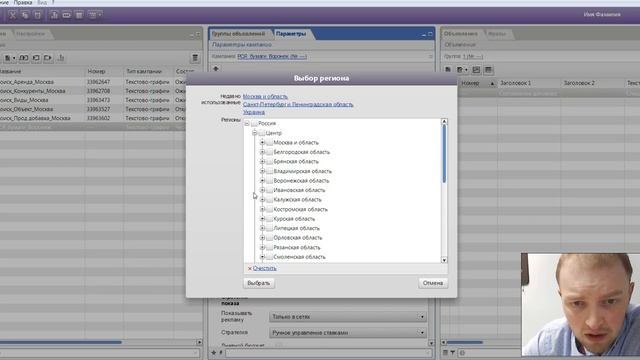The height and width of the screenshot is (360, 640).
Task: Open the Вид menu
Action: (42, 2)
